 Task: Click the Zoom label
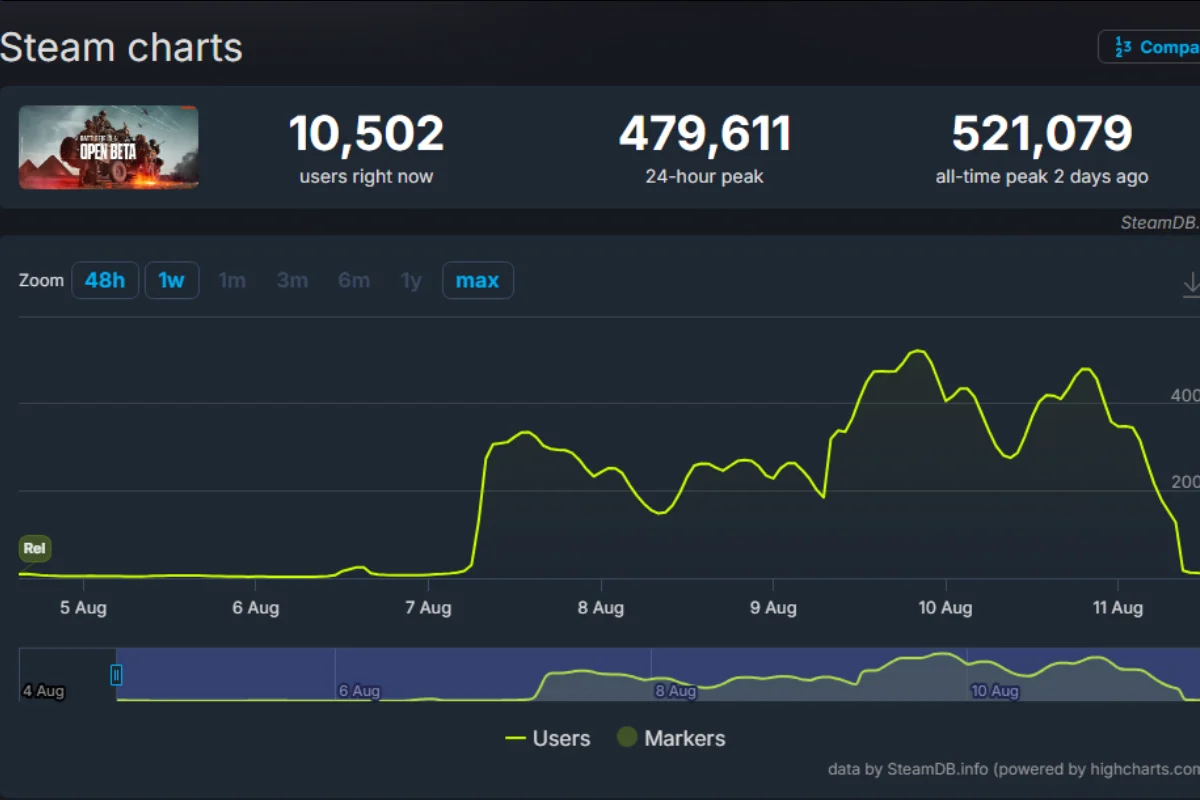pyautogui.click(x=41, y=280)
